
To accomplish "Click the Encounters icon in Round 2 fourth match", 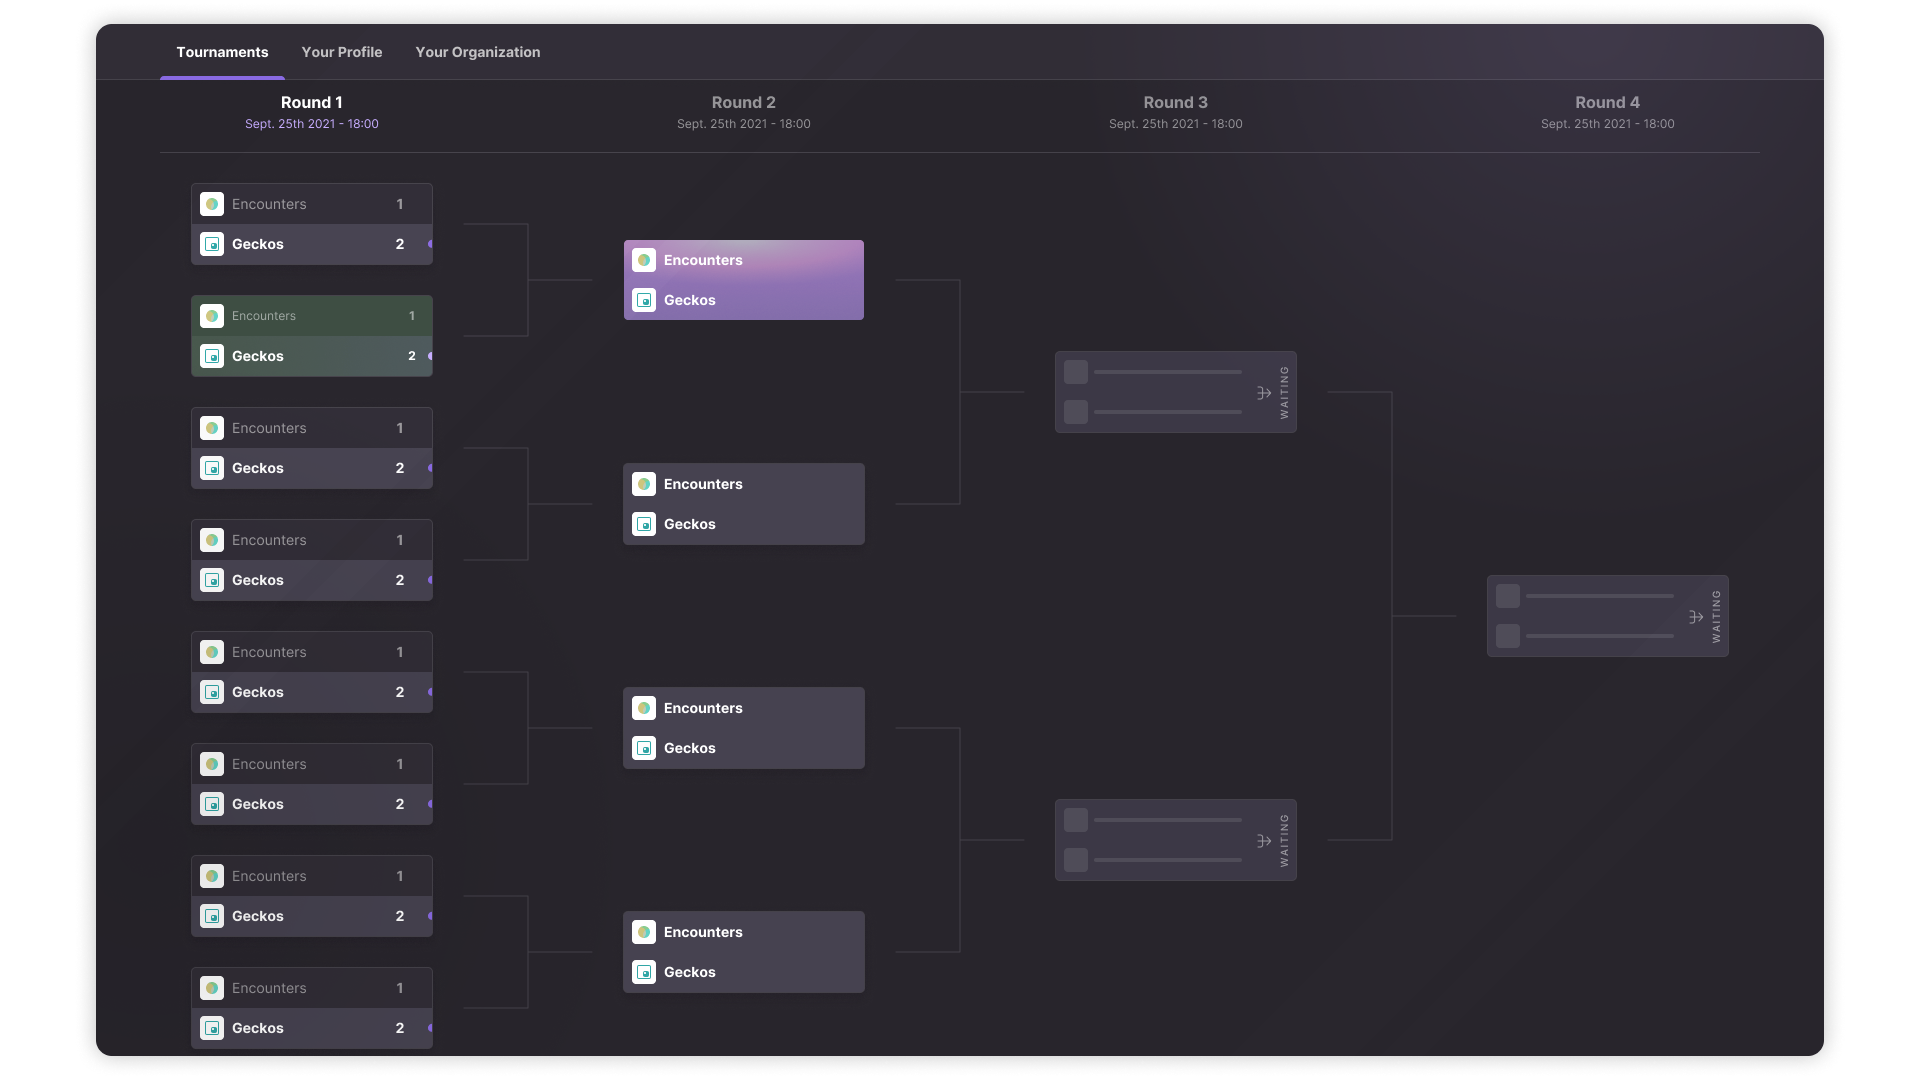I will 644,932.
